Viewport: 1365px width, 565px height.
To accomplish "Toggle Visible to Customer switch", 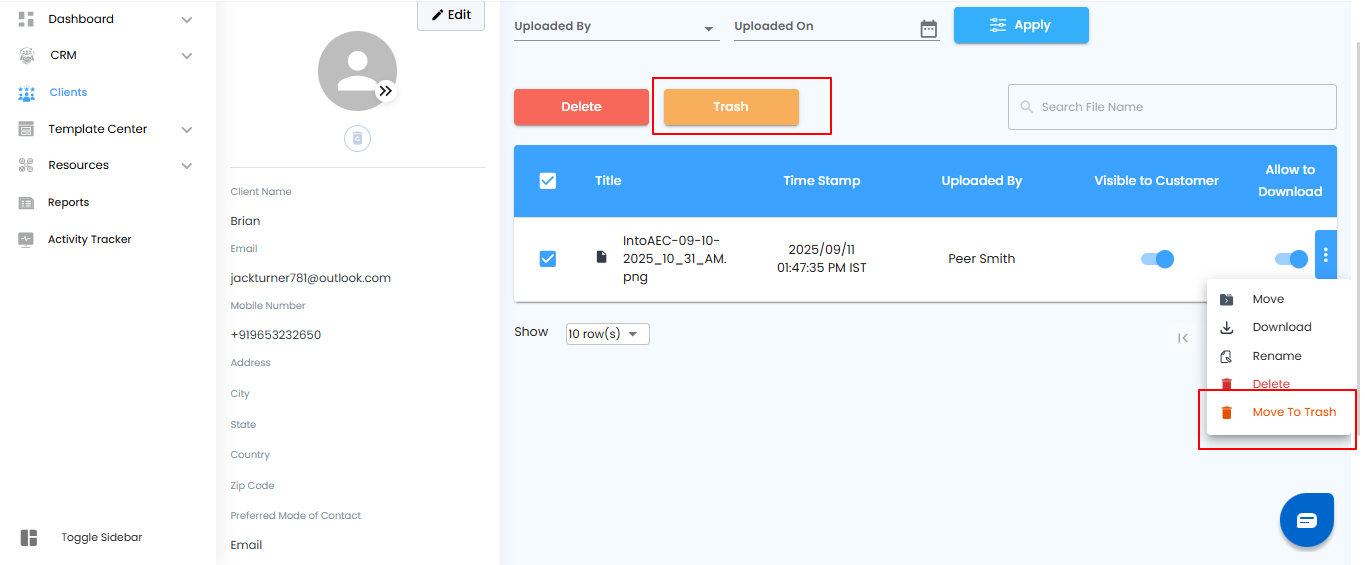I will [x=1157, y=259].
